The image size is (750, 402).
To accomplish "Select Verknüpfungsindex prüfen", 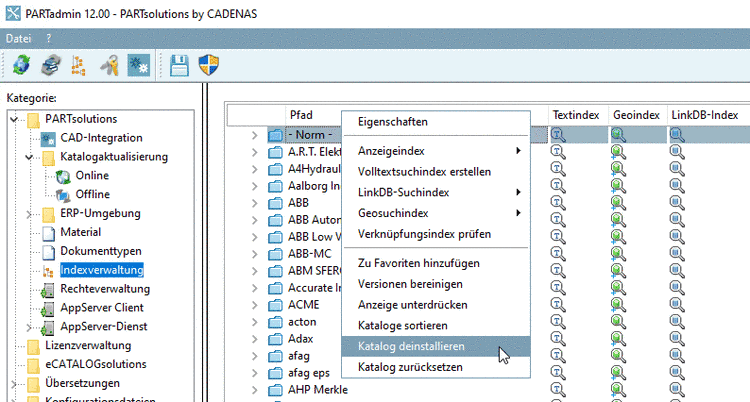I will 436,234.
